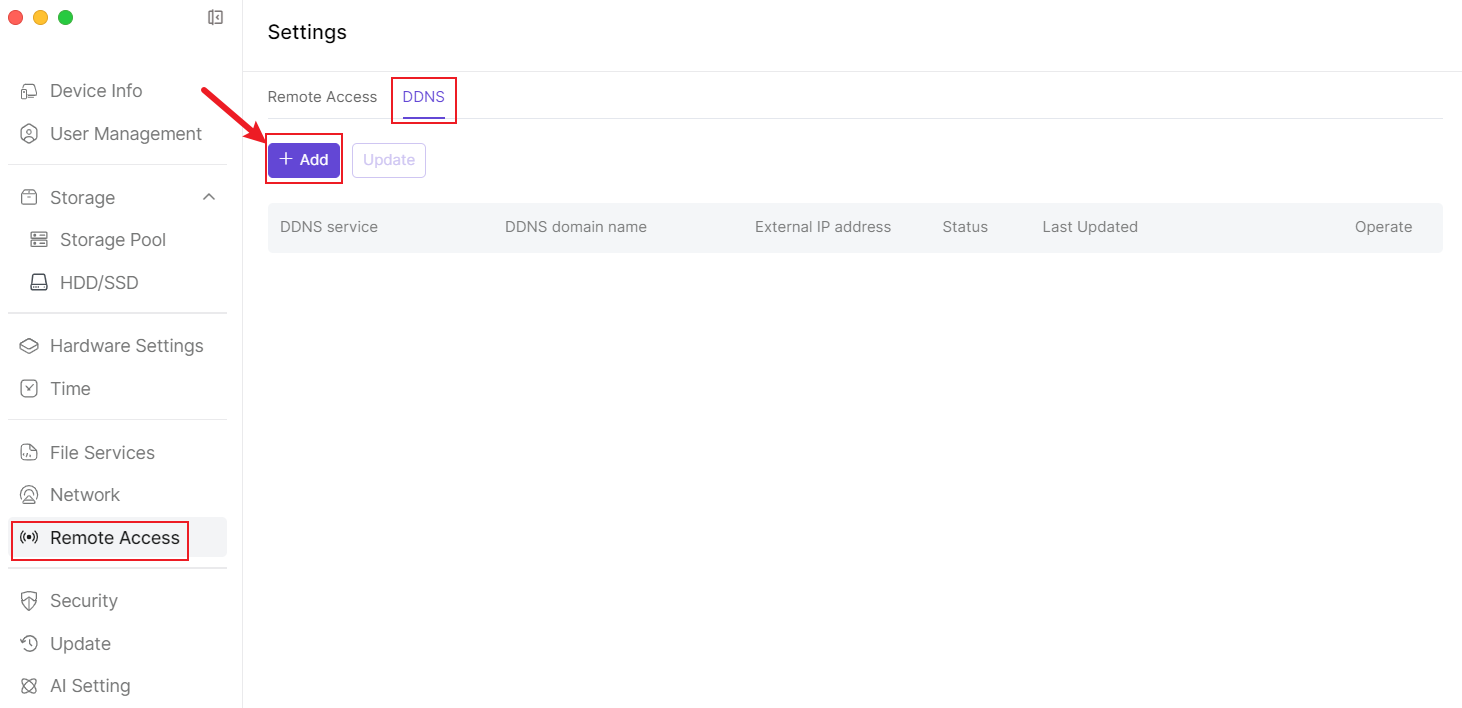Click the Storage Pool icon
Viewport: 1462px width, 708px height.
coord(39,240)
